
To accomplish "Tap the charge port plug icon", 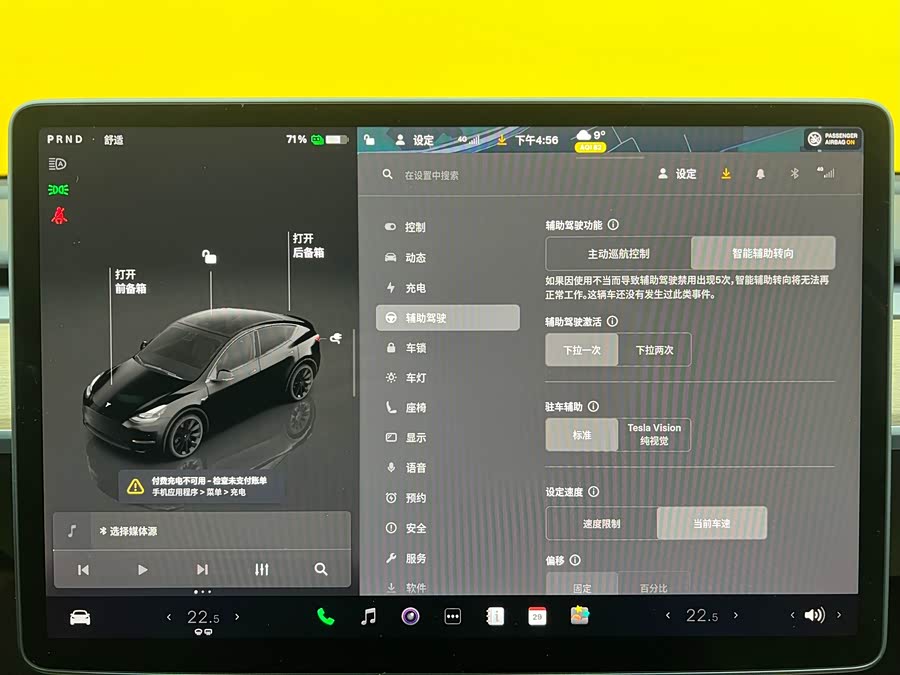I will 336,338.
